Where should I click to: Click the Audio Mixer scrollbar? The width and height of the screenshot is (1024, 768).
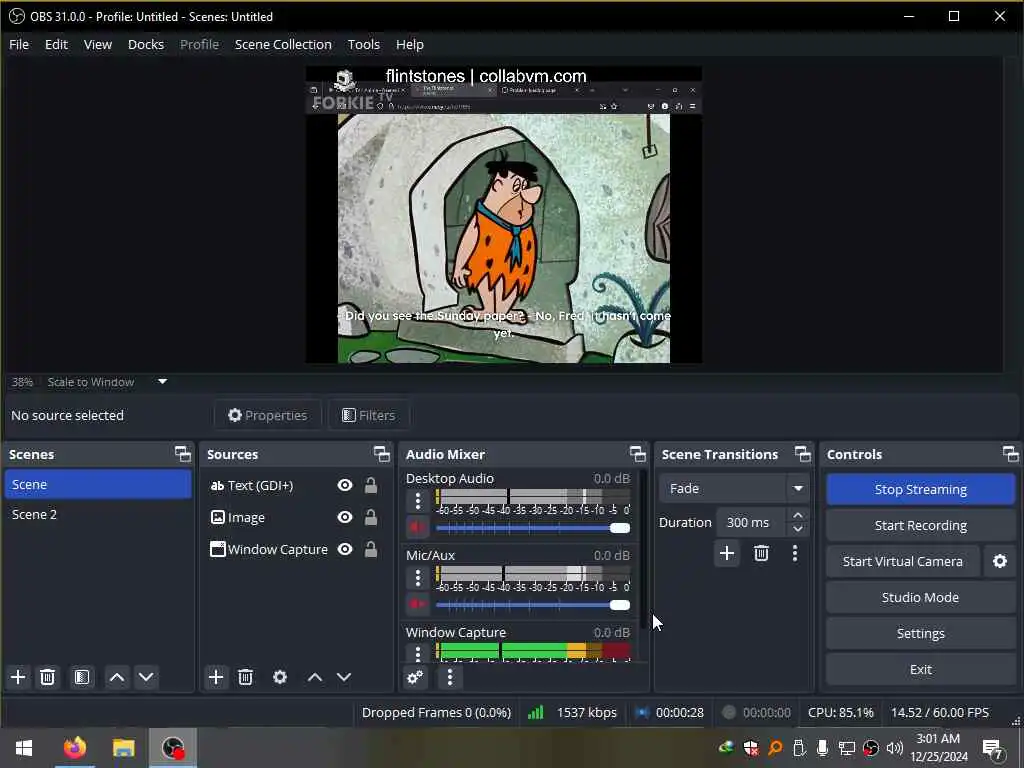pos(643,549)
